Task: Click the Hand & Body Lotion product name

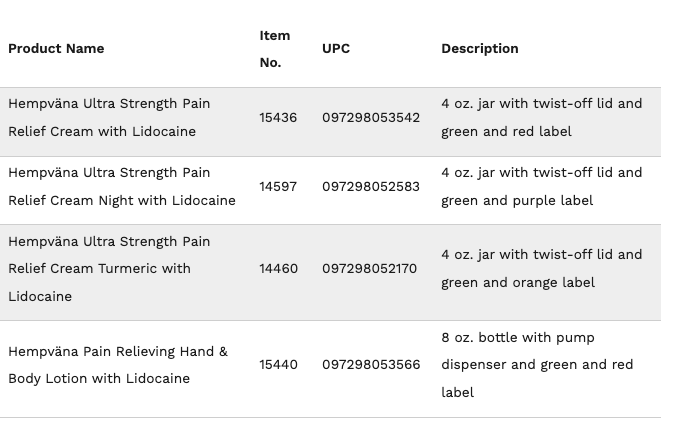Action: [x=118, y=365]
